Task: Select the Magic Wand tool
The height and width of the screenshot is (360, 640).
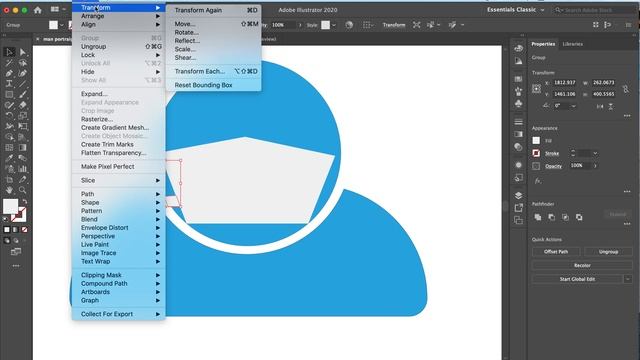Action: pyautogui.click(x=9, y=62)
